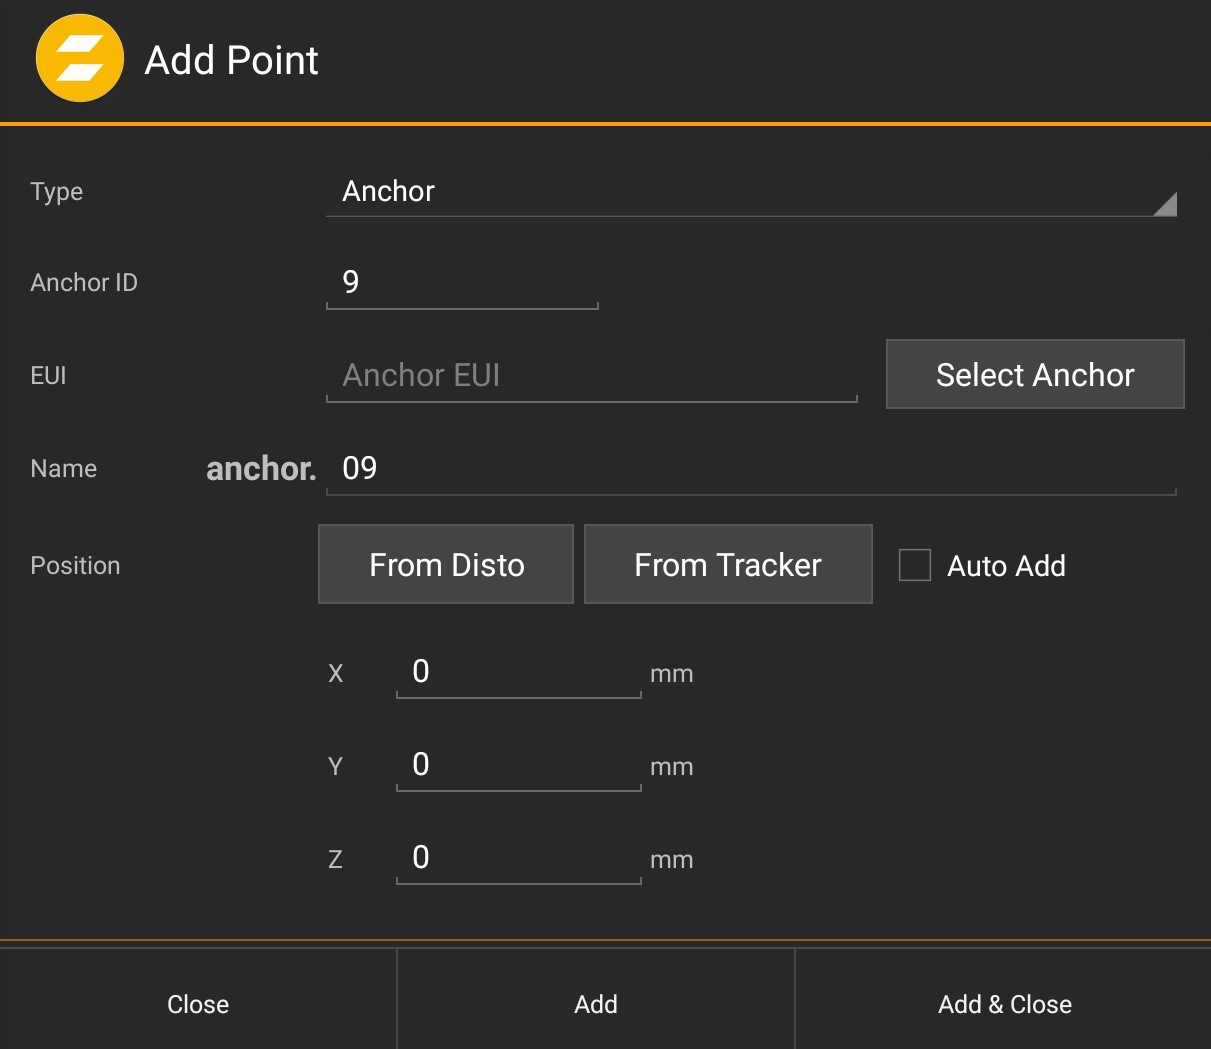Get position From Disto
This screenshot has height=1049, width=1211.
pyautogui.click(x=446, y=565)
